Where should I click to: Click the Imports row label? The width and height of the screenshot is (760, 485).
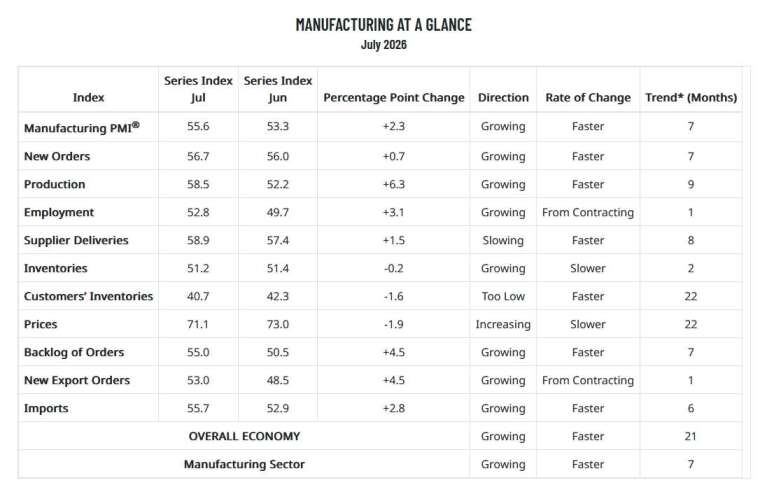click(46, 408)
